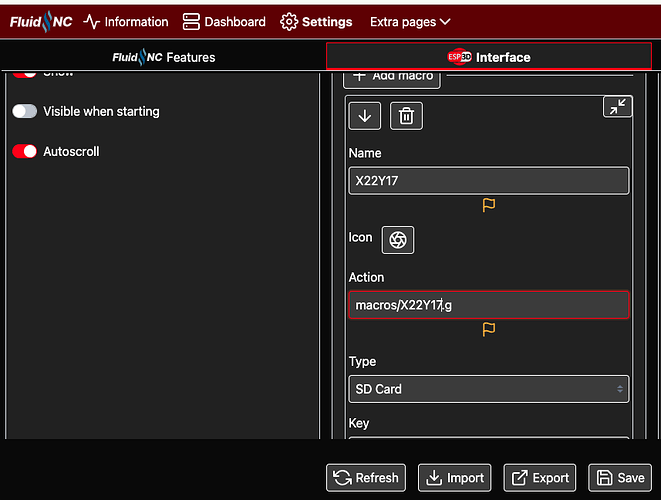Click the Add macro button
Viewport: 661px width, 500px height.
[x=392, y=79]
